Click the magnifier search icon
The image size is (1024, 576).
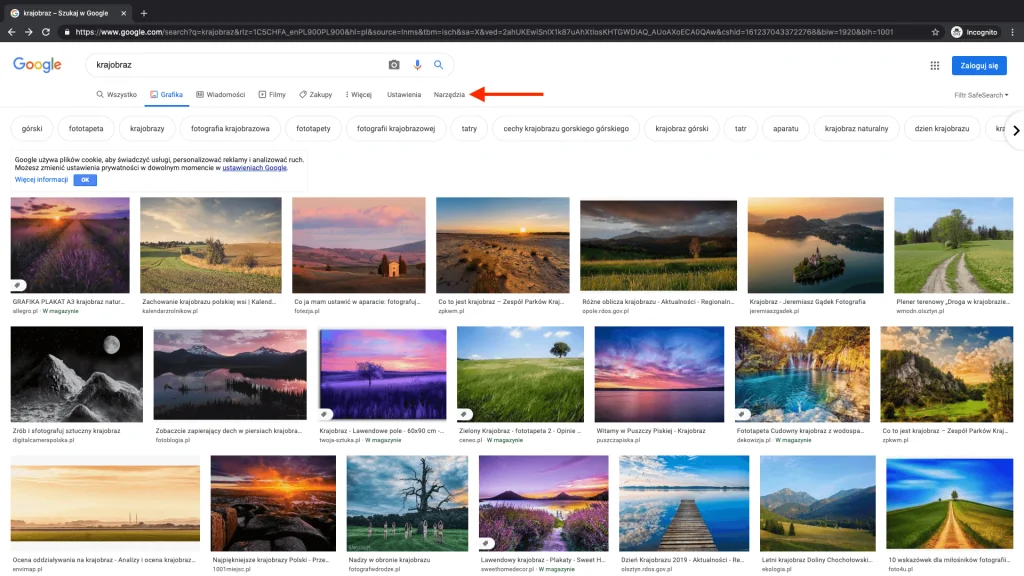[439, 64]
